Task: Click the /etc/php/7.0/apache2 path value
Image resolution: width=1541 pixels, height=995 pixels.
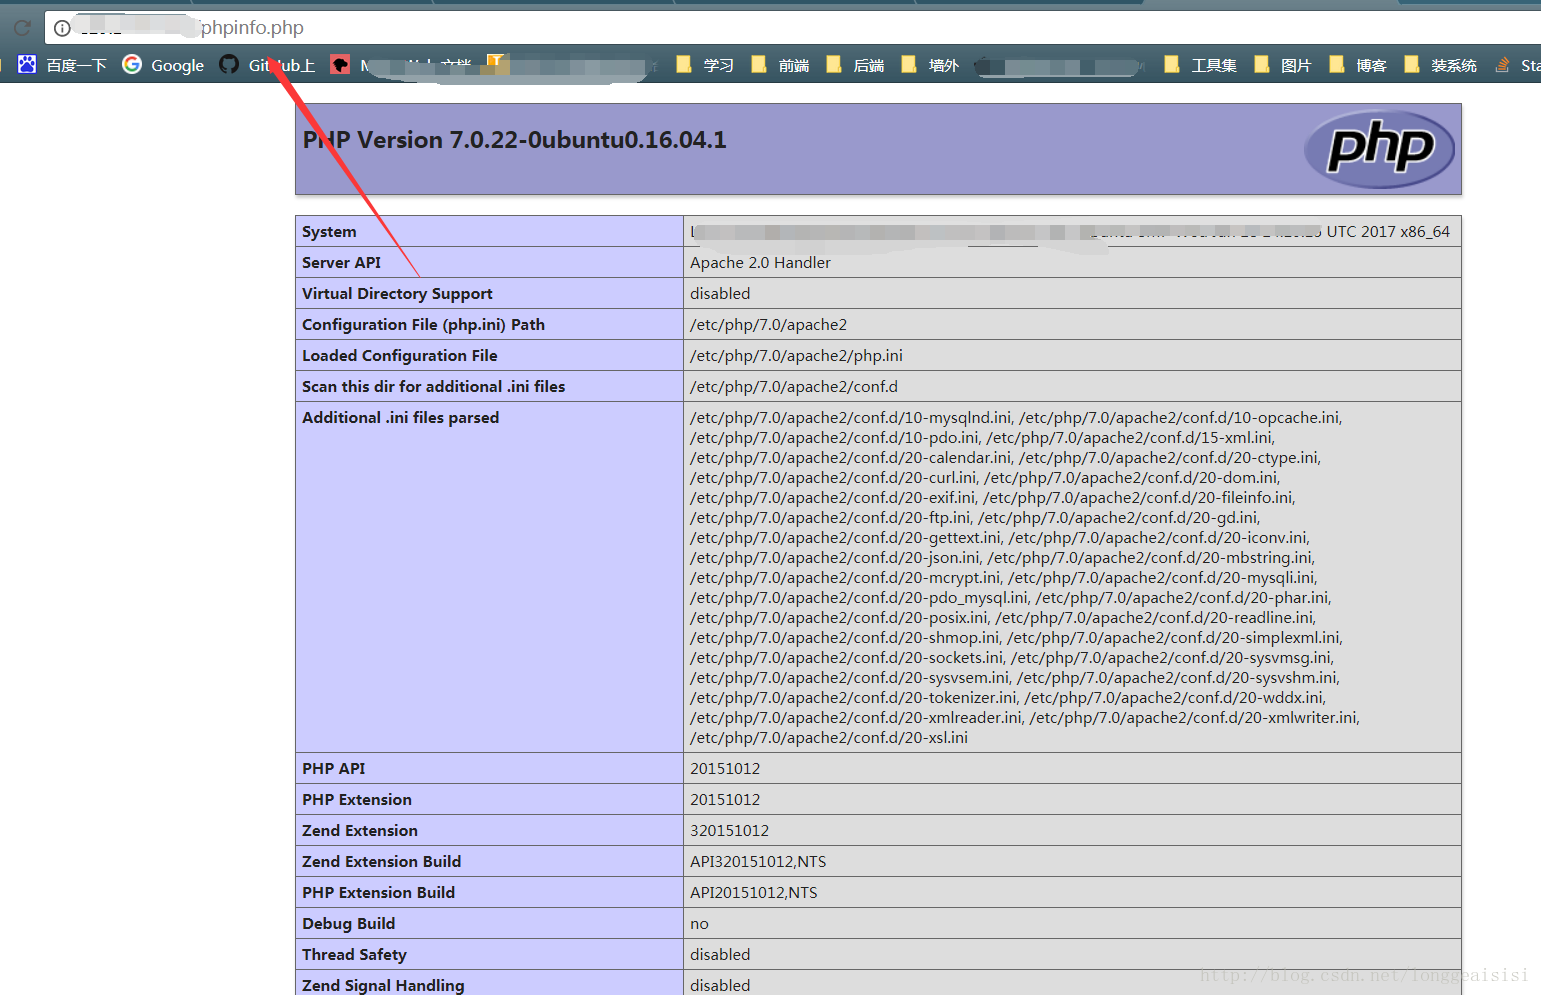Action: [768, 324]
